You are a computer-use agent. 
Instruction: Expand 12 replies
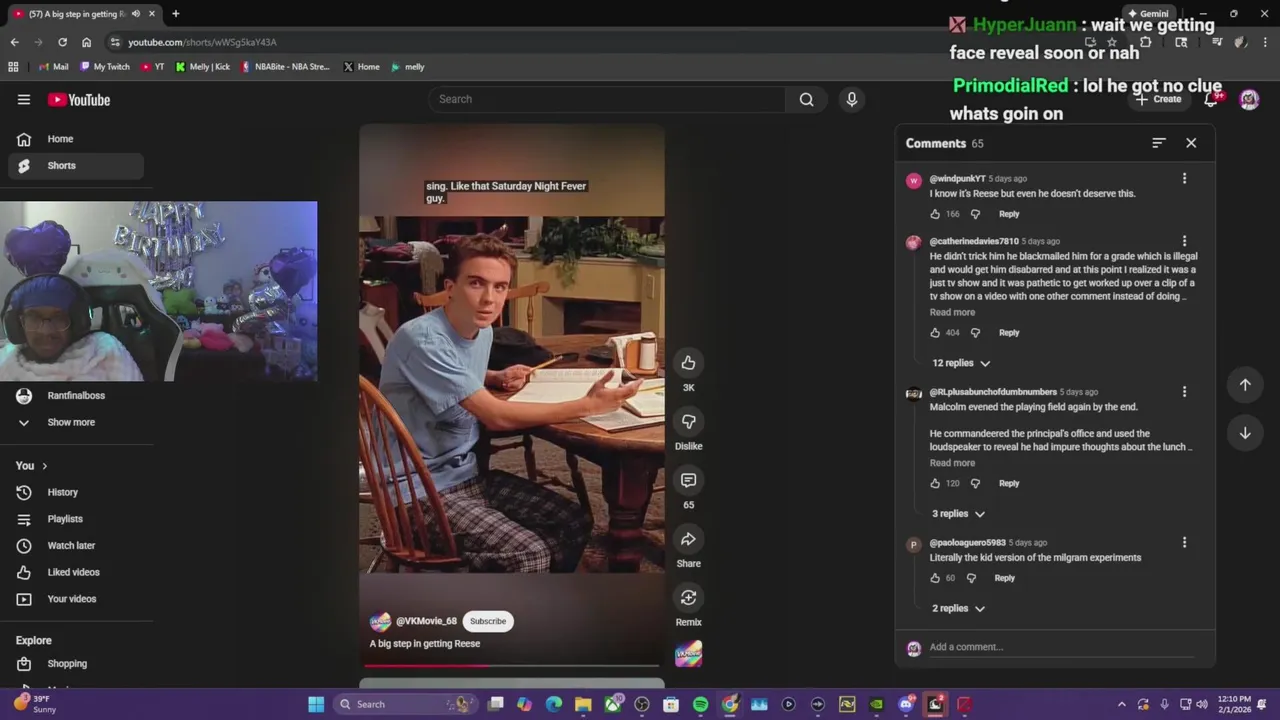click(961, 363)
